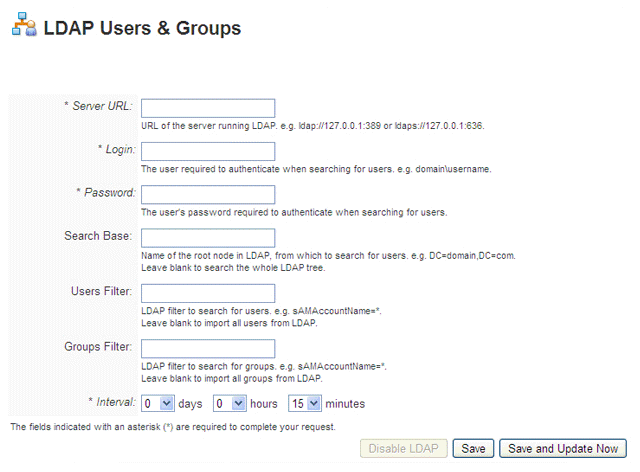Screen dimensions: 640x472
Task: Click the Save button
Action: pyautogui.click(x=473, y=448)
